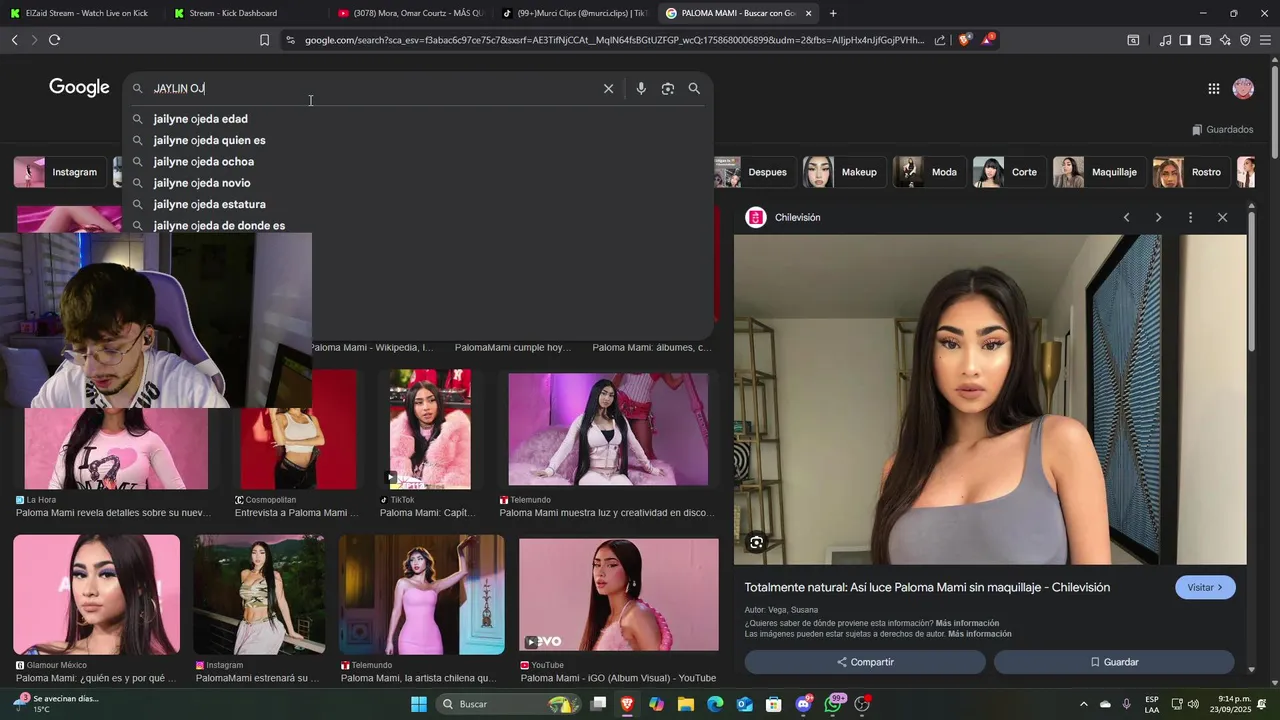The width and height of the screenshot is (1280, 720).
Task: Open Leo AI sparkle icon
Action: click(1225, 40)
